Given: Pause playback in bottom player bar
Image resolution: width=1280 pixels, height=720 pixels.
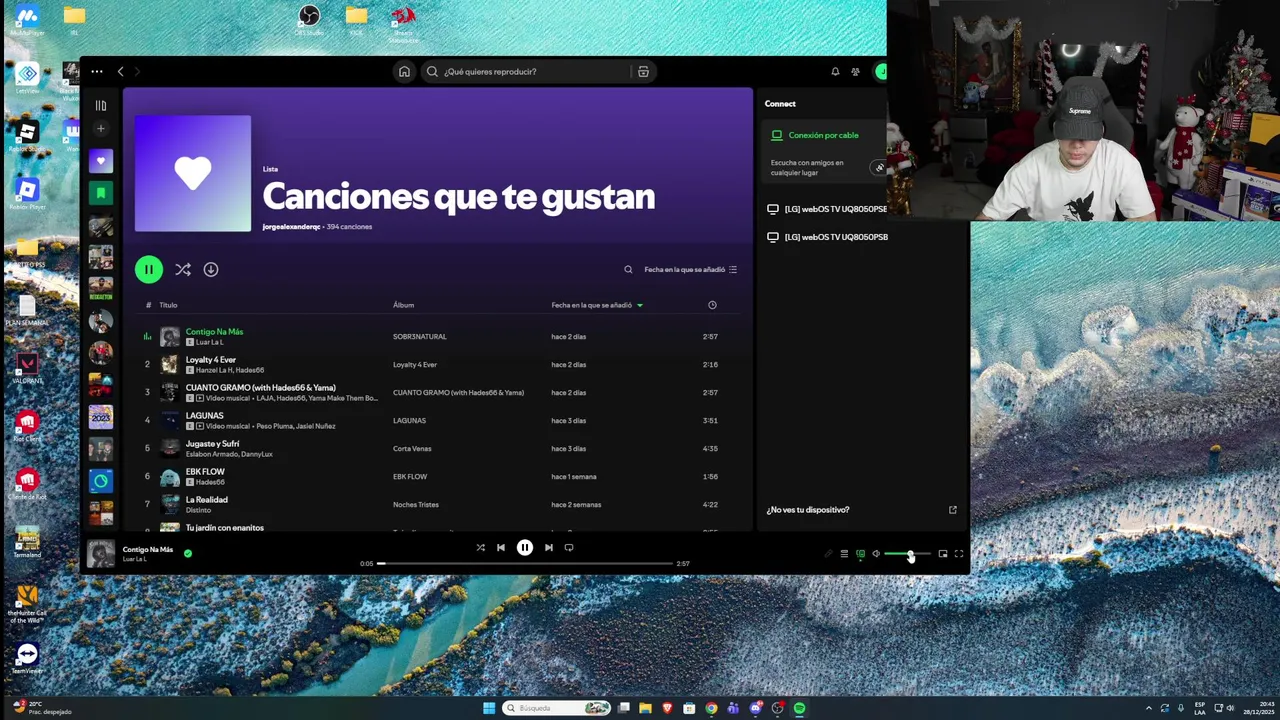Looking at the screenshot, I should pyautogui.click(x=525, y=547).
